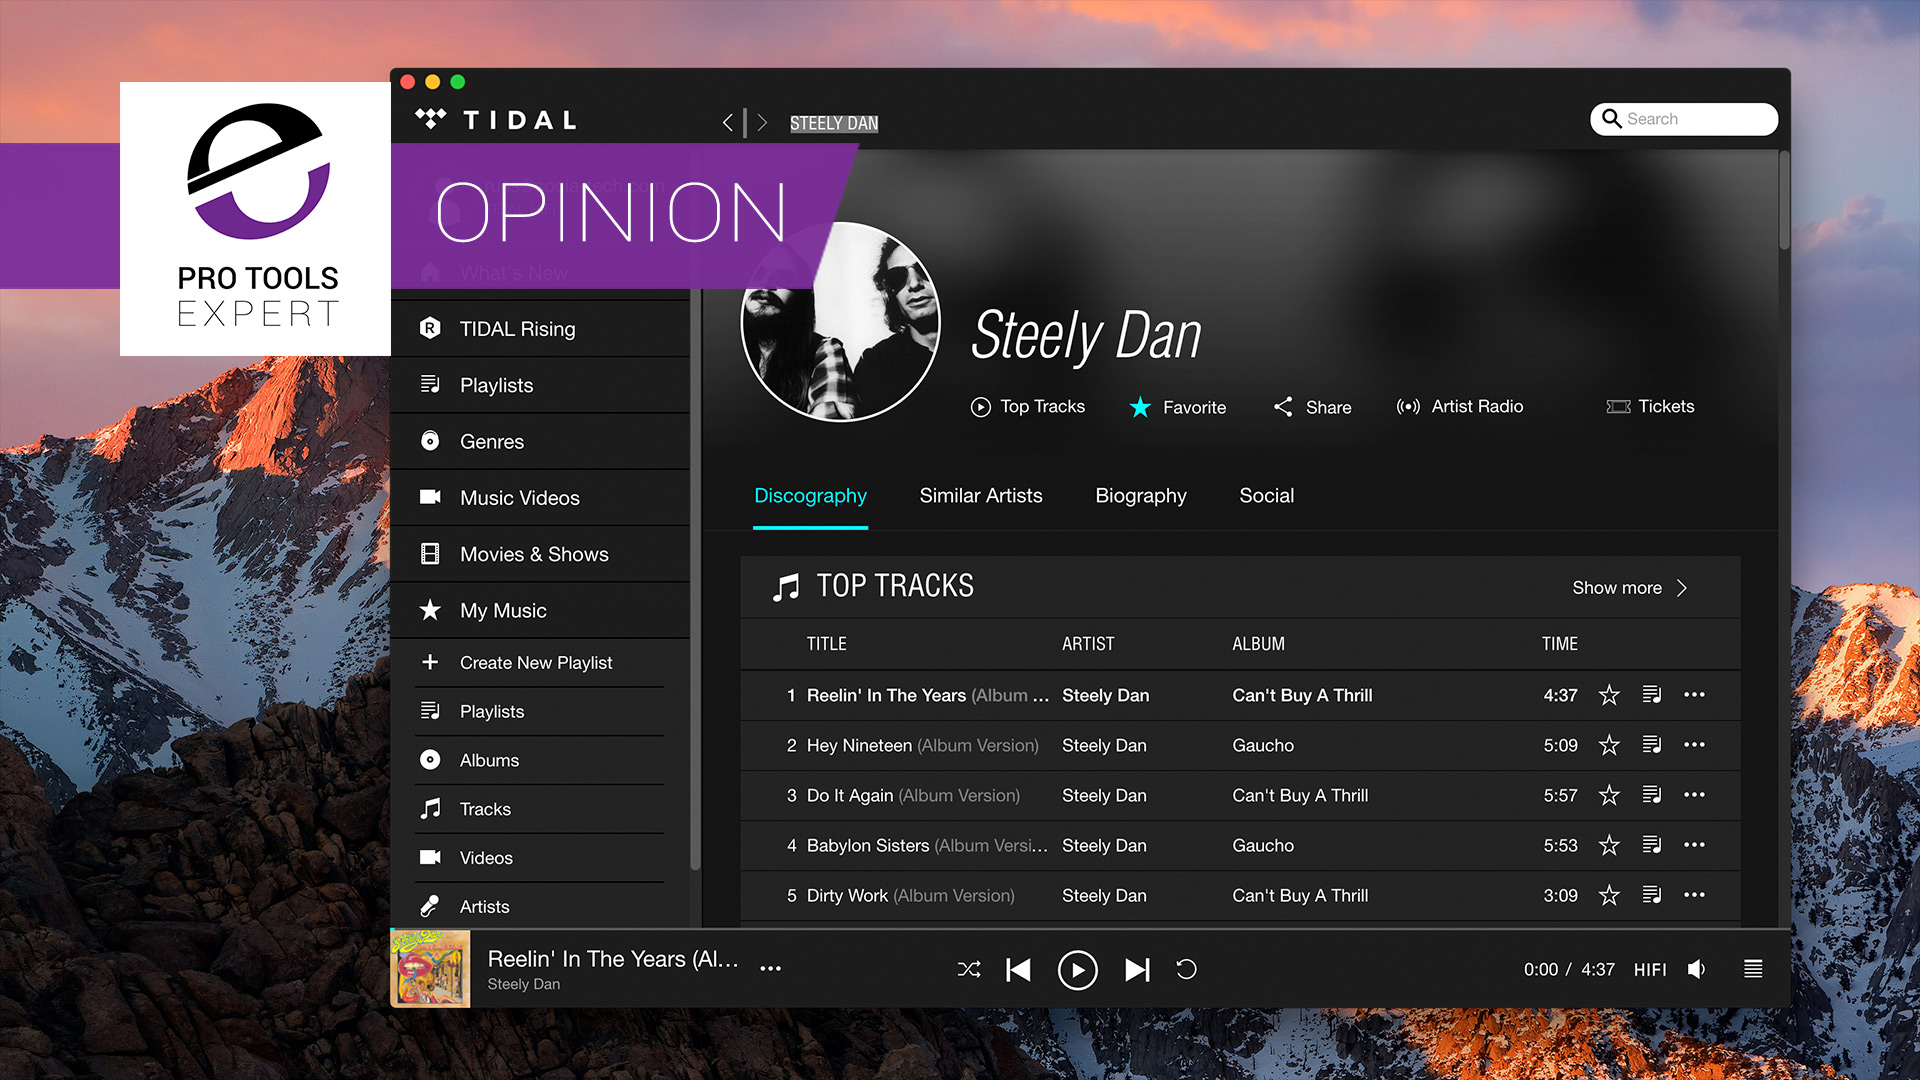This screenshot has height=1080, width=1920.
Task: Favorite the track Dirty Work
Action: (1609, 894)
